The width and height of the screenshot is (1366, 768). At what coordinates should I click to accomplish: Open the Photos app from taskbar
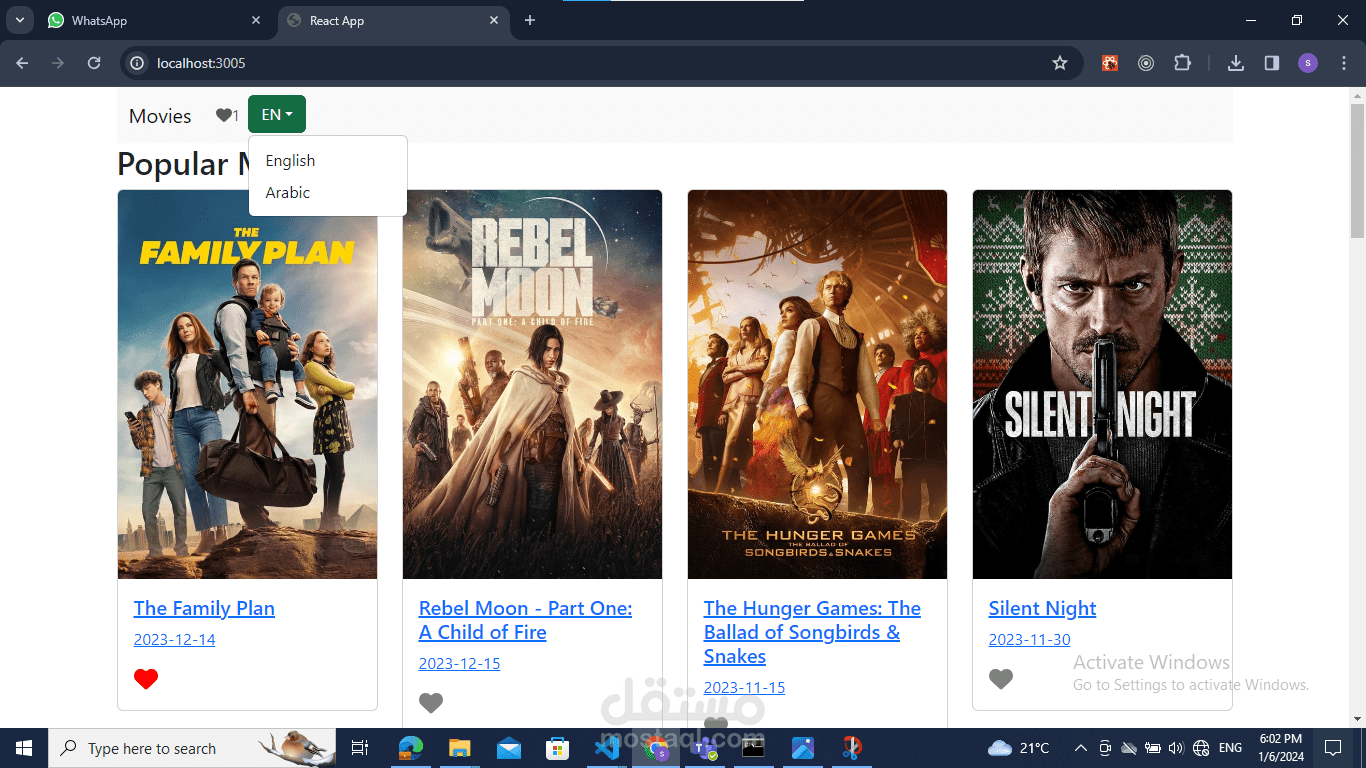click(x=802, y=748)
